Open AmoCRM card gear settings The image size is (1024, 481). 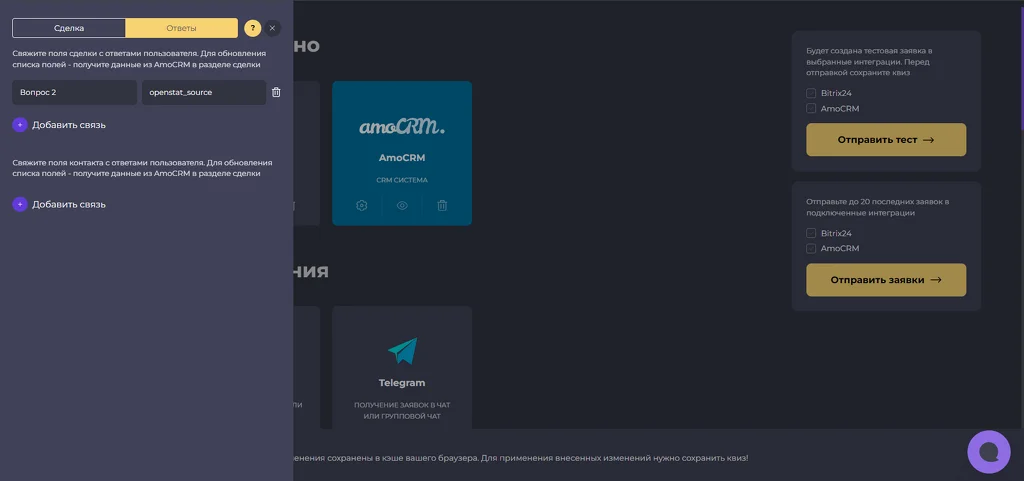362,206
